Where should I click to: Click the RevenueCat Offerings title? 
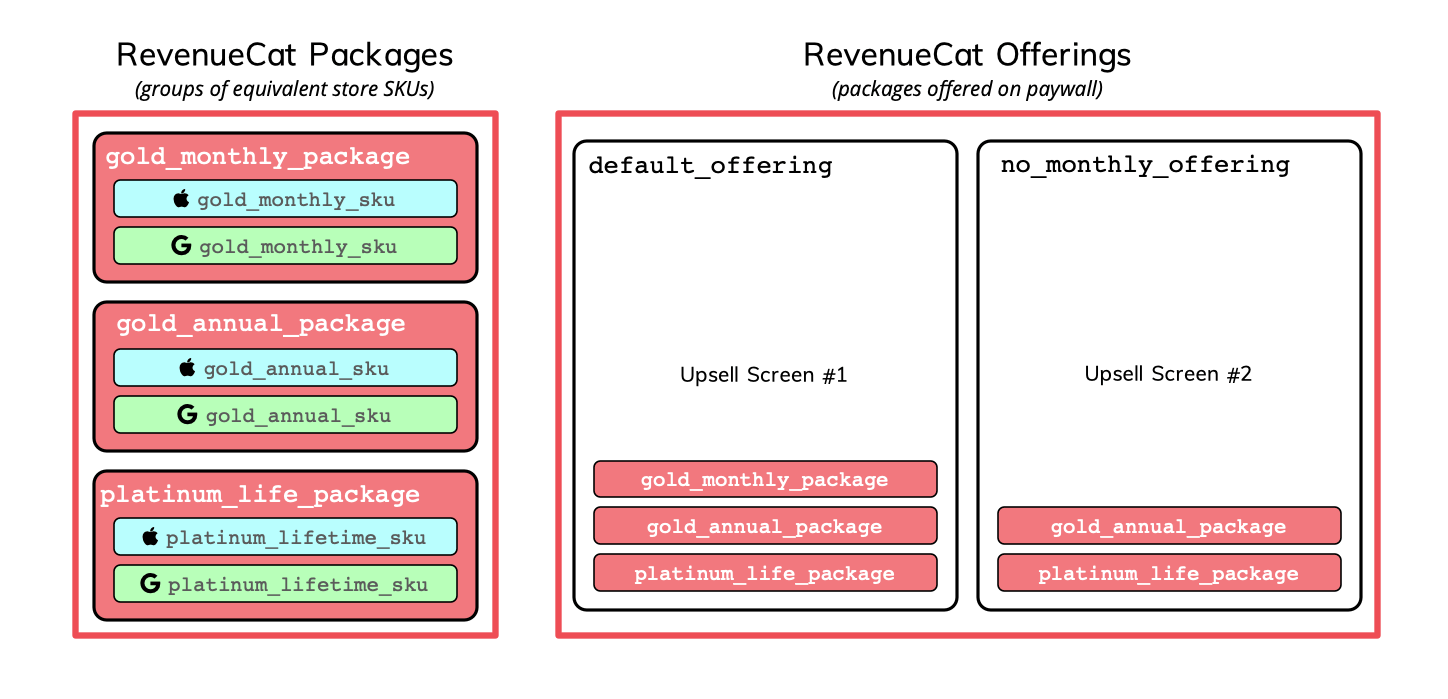click(967, 54)
